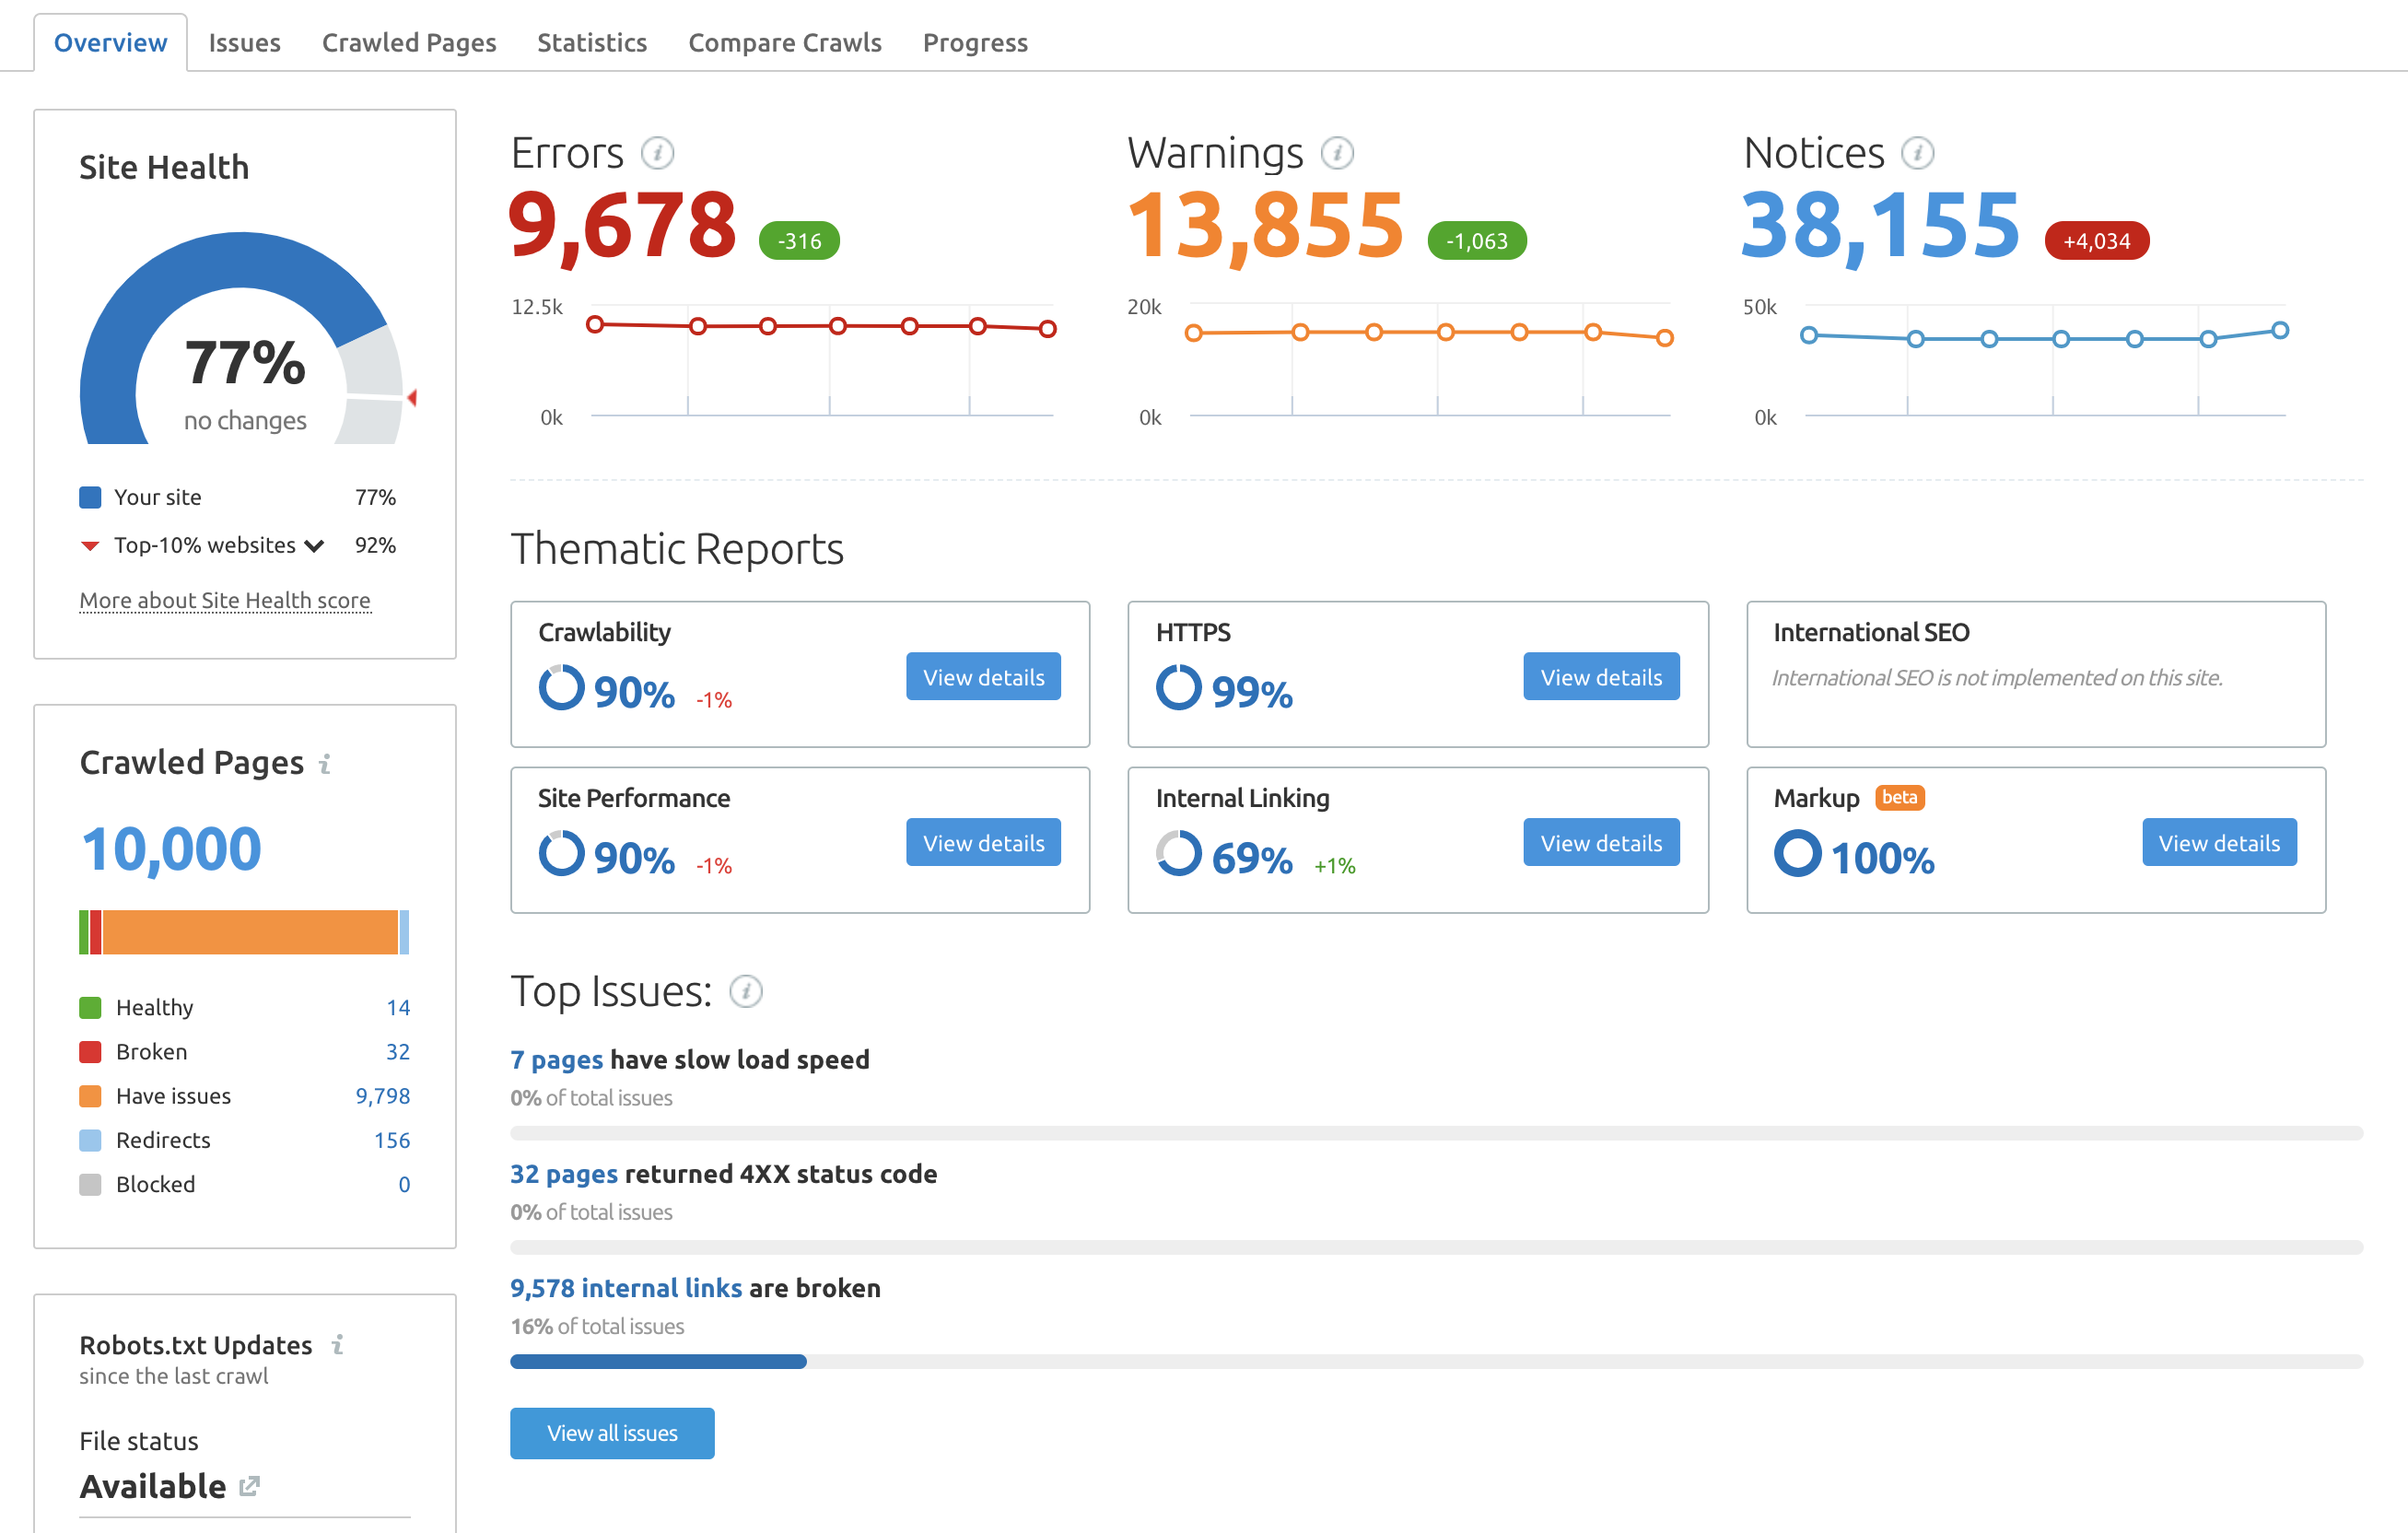The image size is (2408, 1533).
Task: Switch to the Statistics tab
Action: 593,39
